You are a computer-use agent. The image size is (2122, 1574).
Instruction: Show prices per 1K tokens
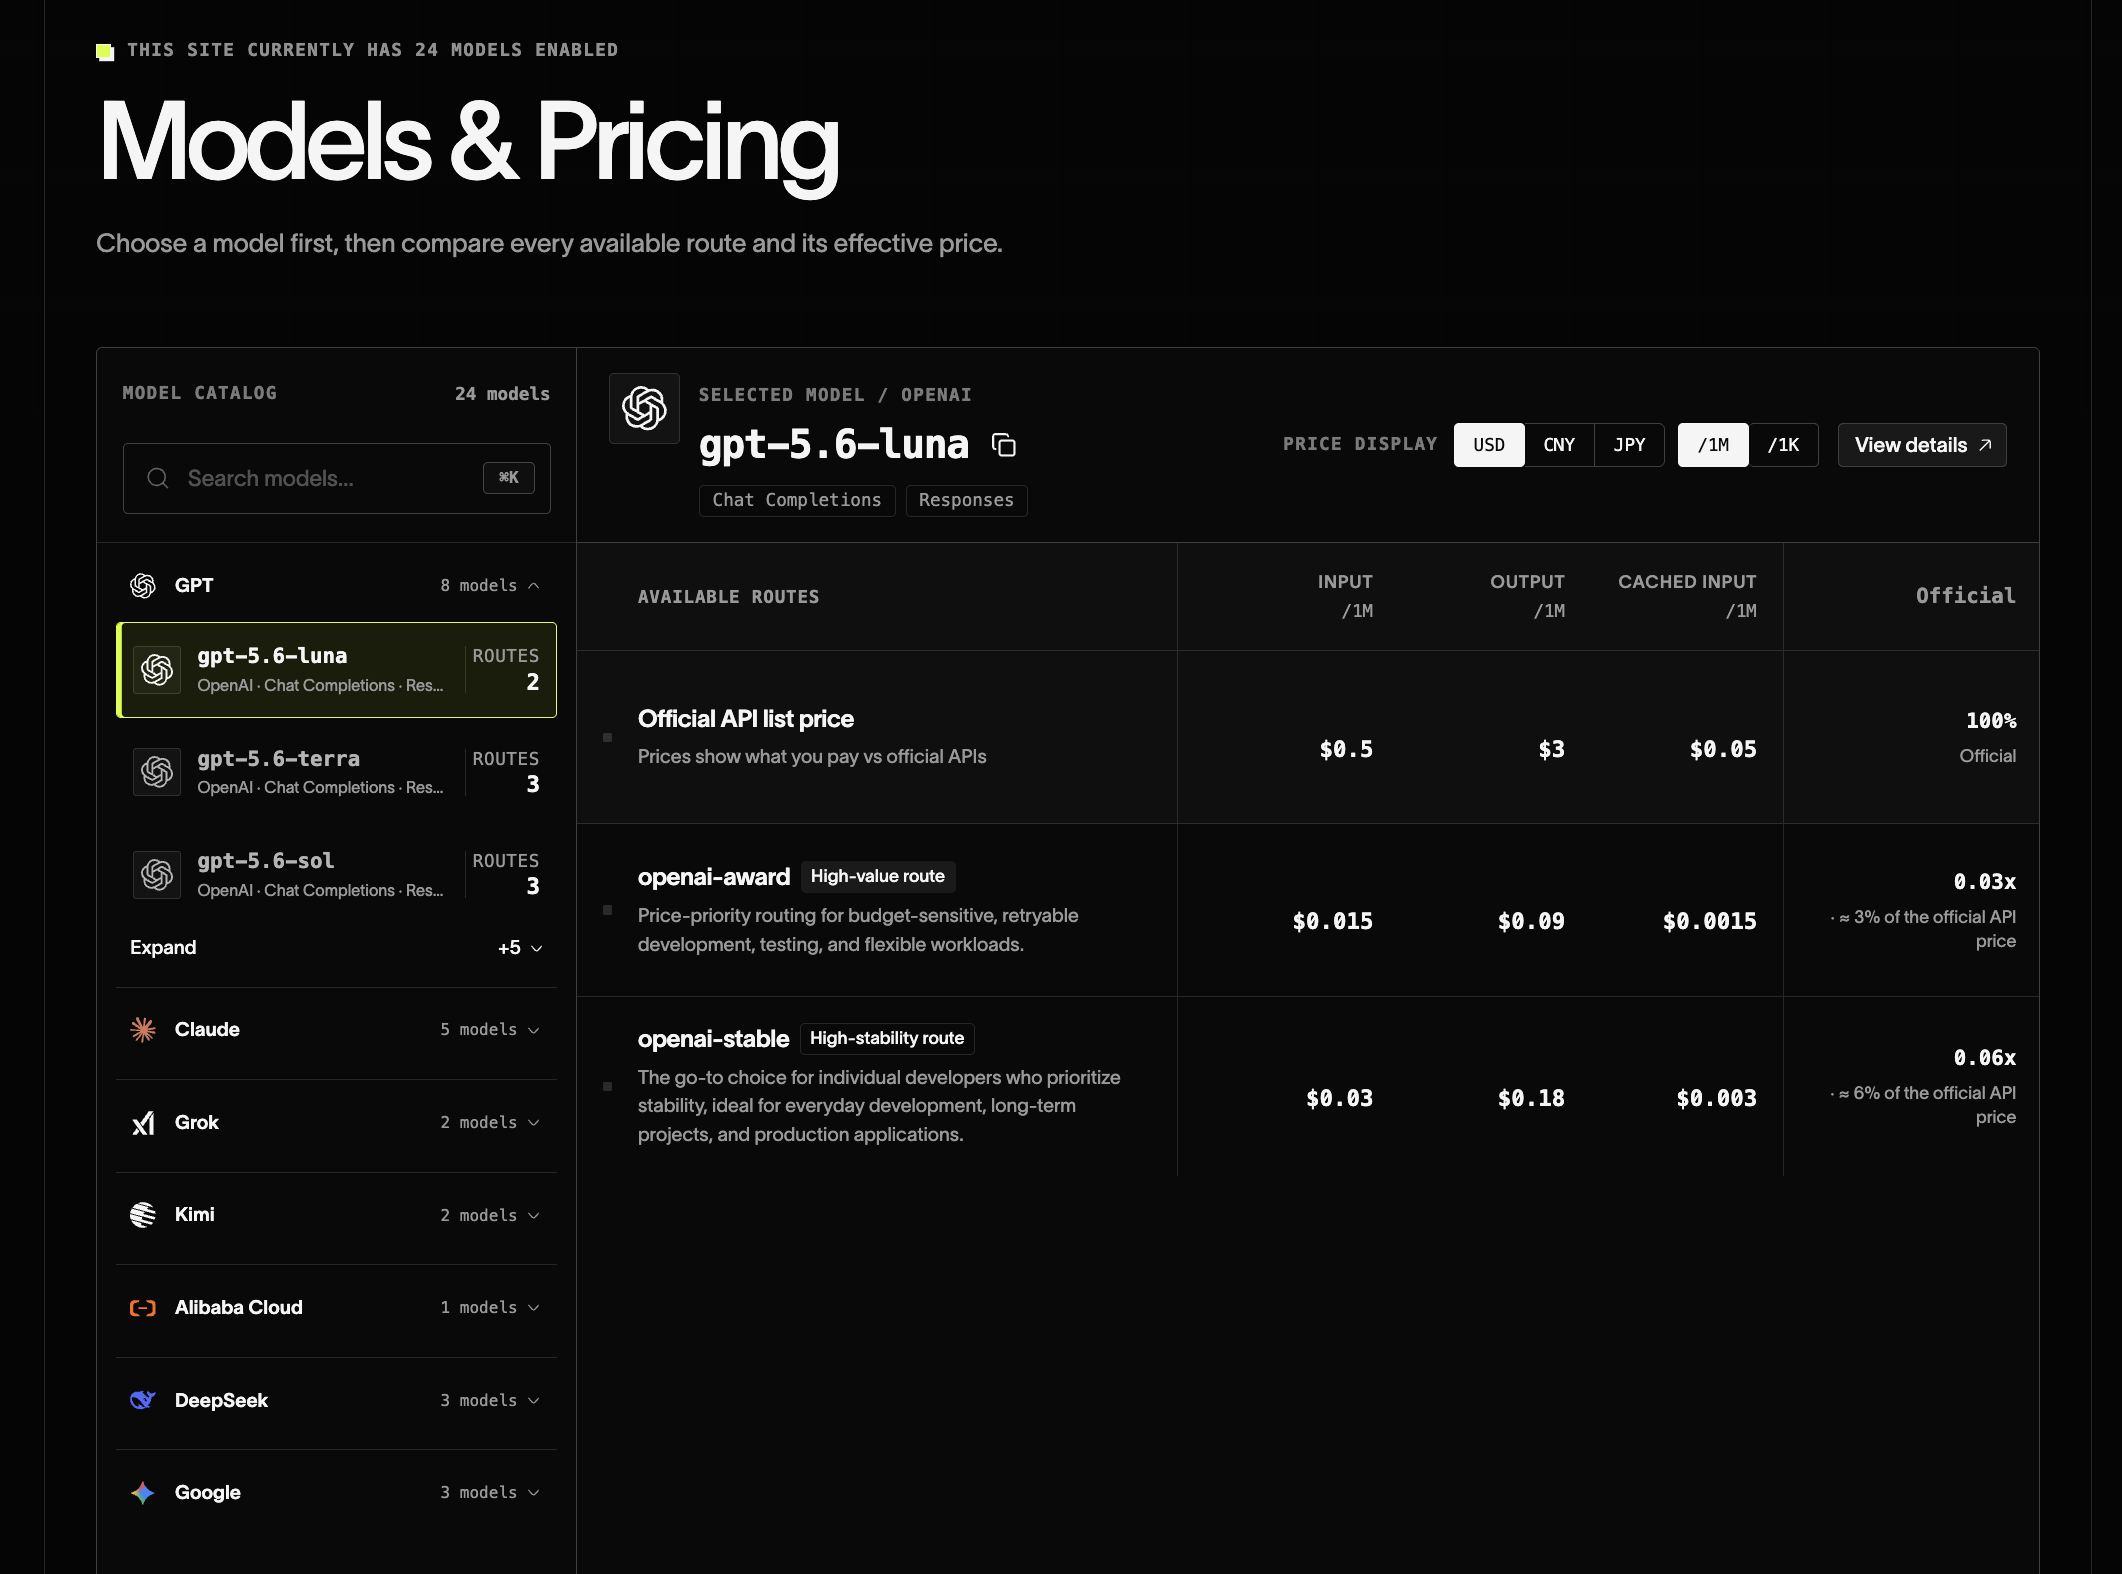tap(1783, 445)
